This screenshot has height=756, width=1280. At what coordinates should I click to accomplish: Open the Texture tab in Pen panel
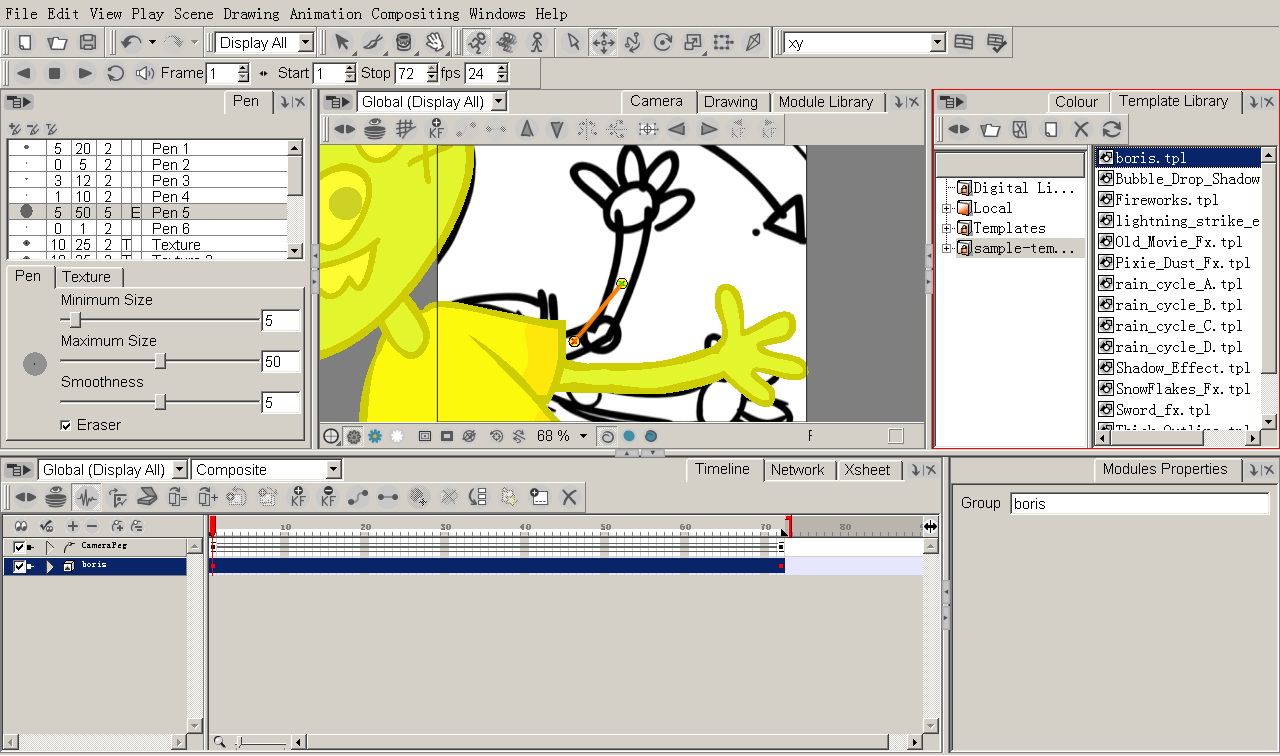pyautogui.click(x=86, y=277)
